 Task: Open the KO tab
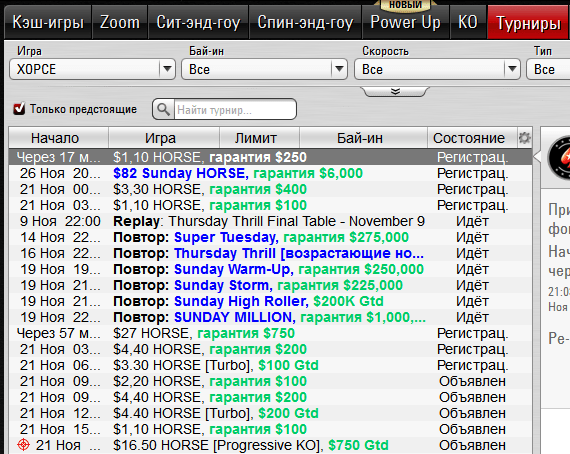pos(468,22)
